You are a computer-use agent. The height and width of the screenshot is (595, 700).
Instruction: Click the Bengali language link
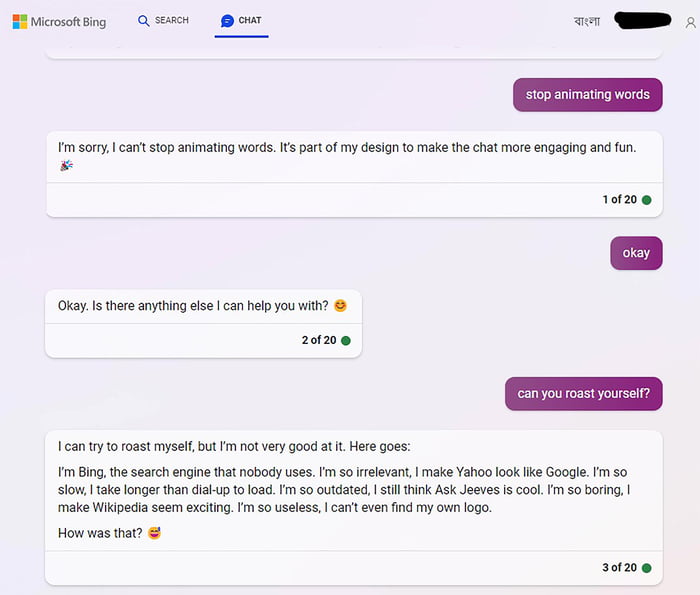coord(587,21)
